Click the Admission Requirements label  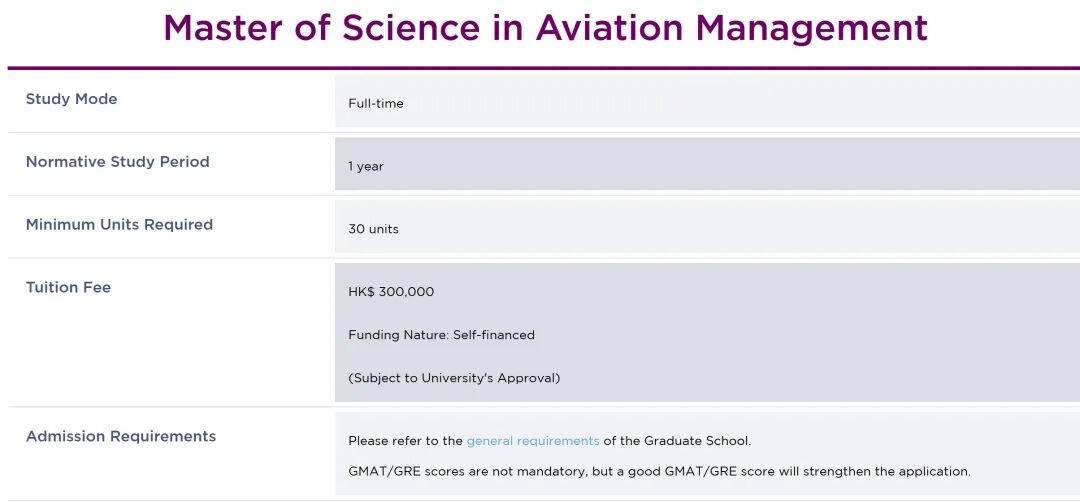121,437
